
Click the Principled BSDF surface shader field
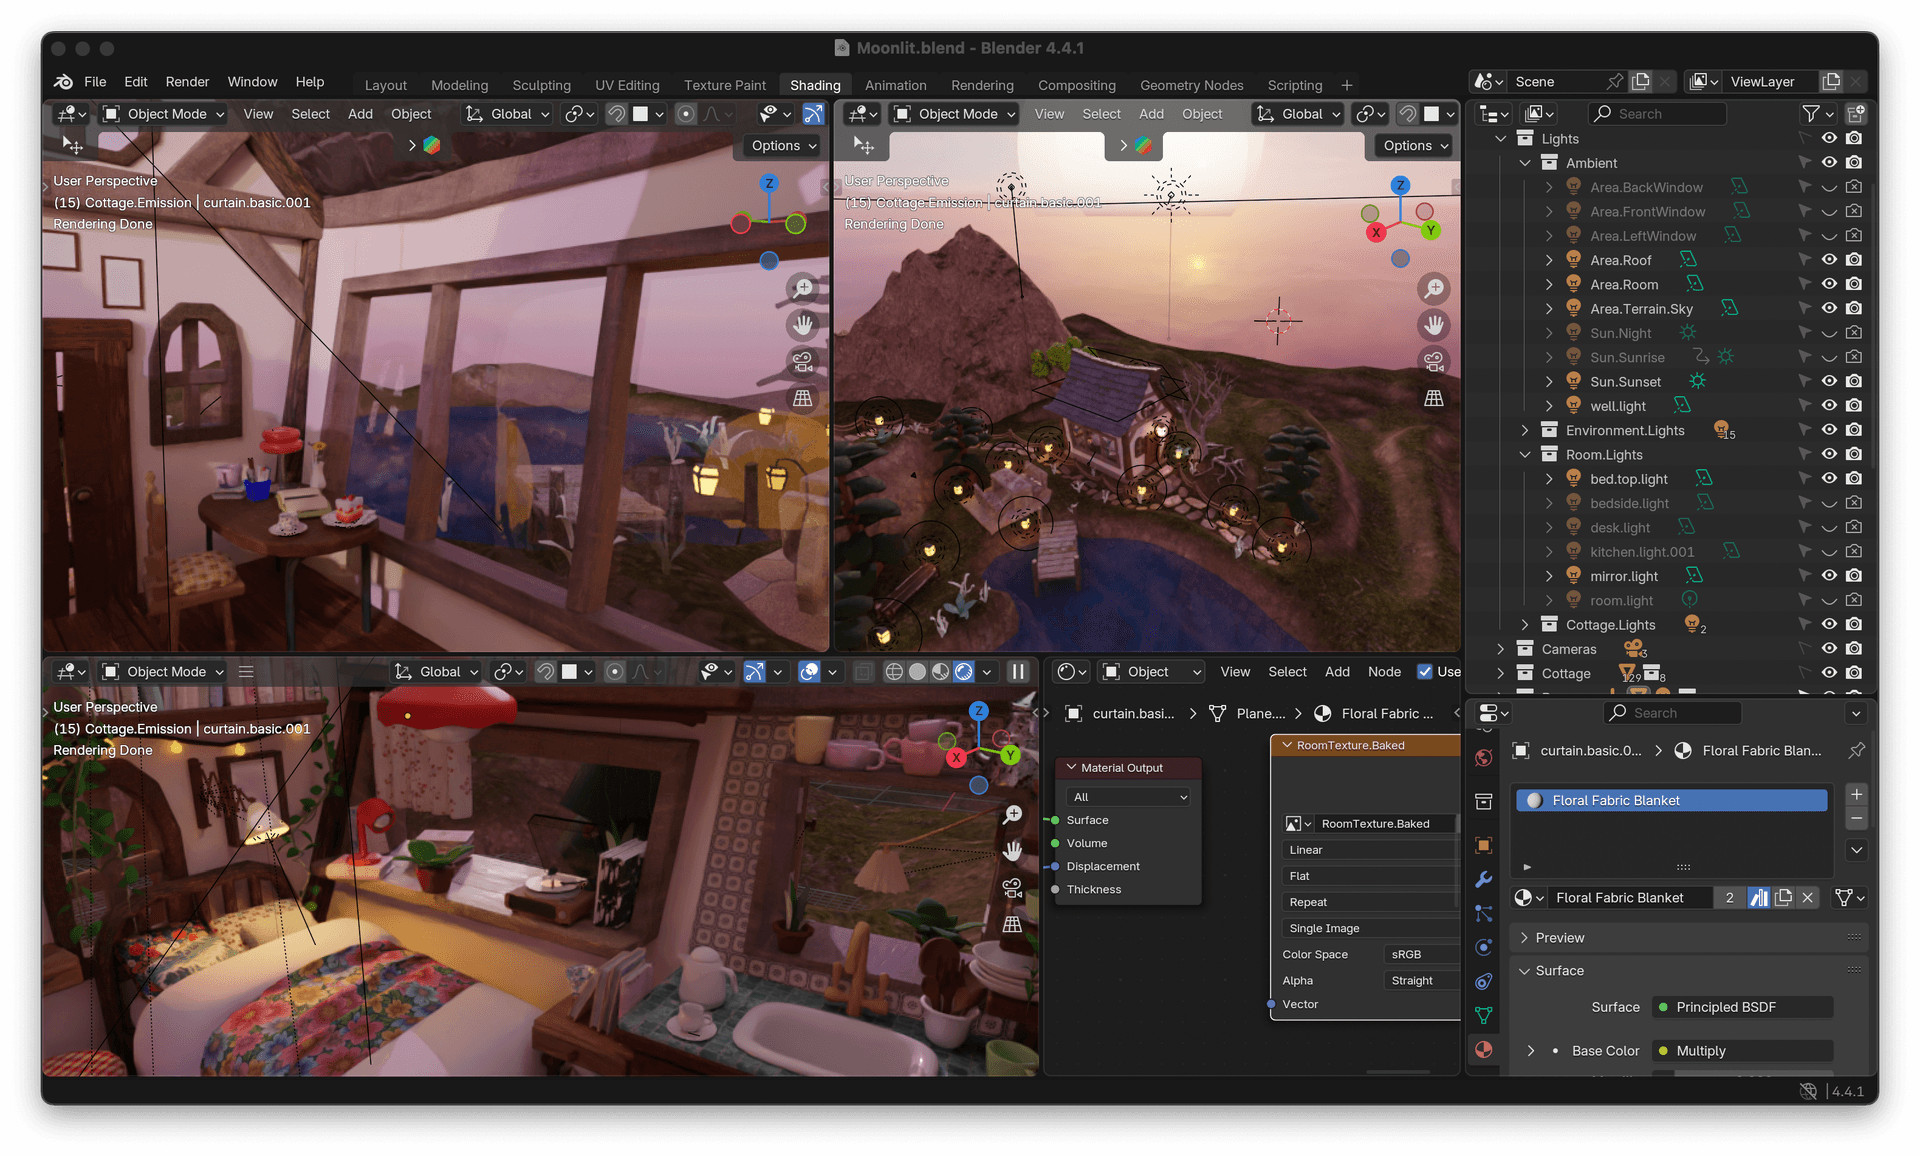click(x=1742, y=1007)
